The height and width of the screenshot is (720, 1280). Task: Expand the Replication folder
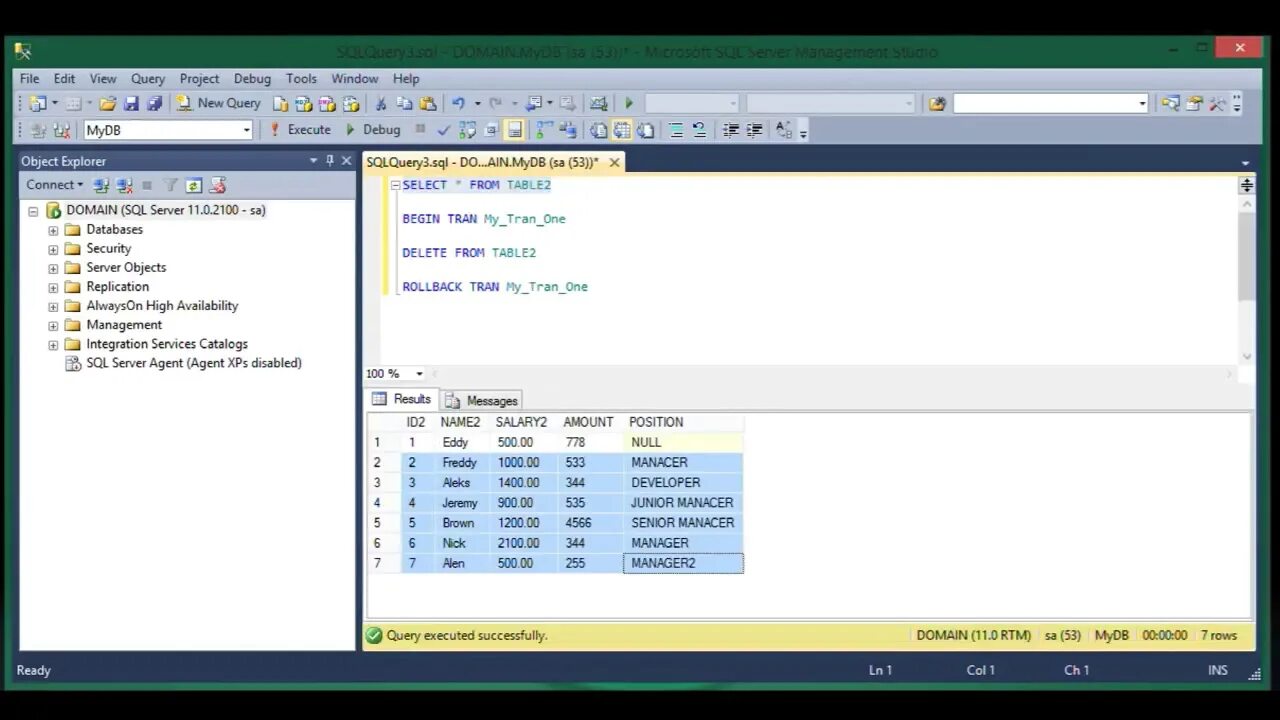(53, 287)
